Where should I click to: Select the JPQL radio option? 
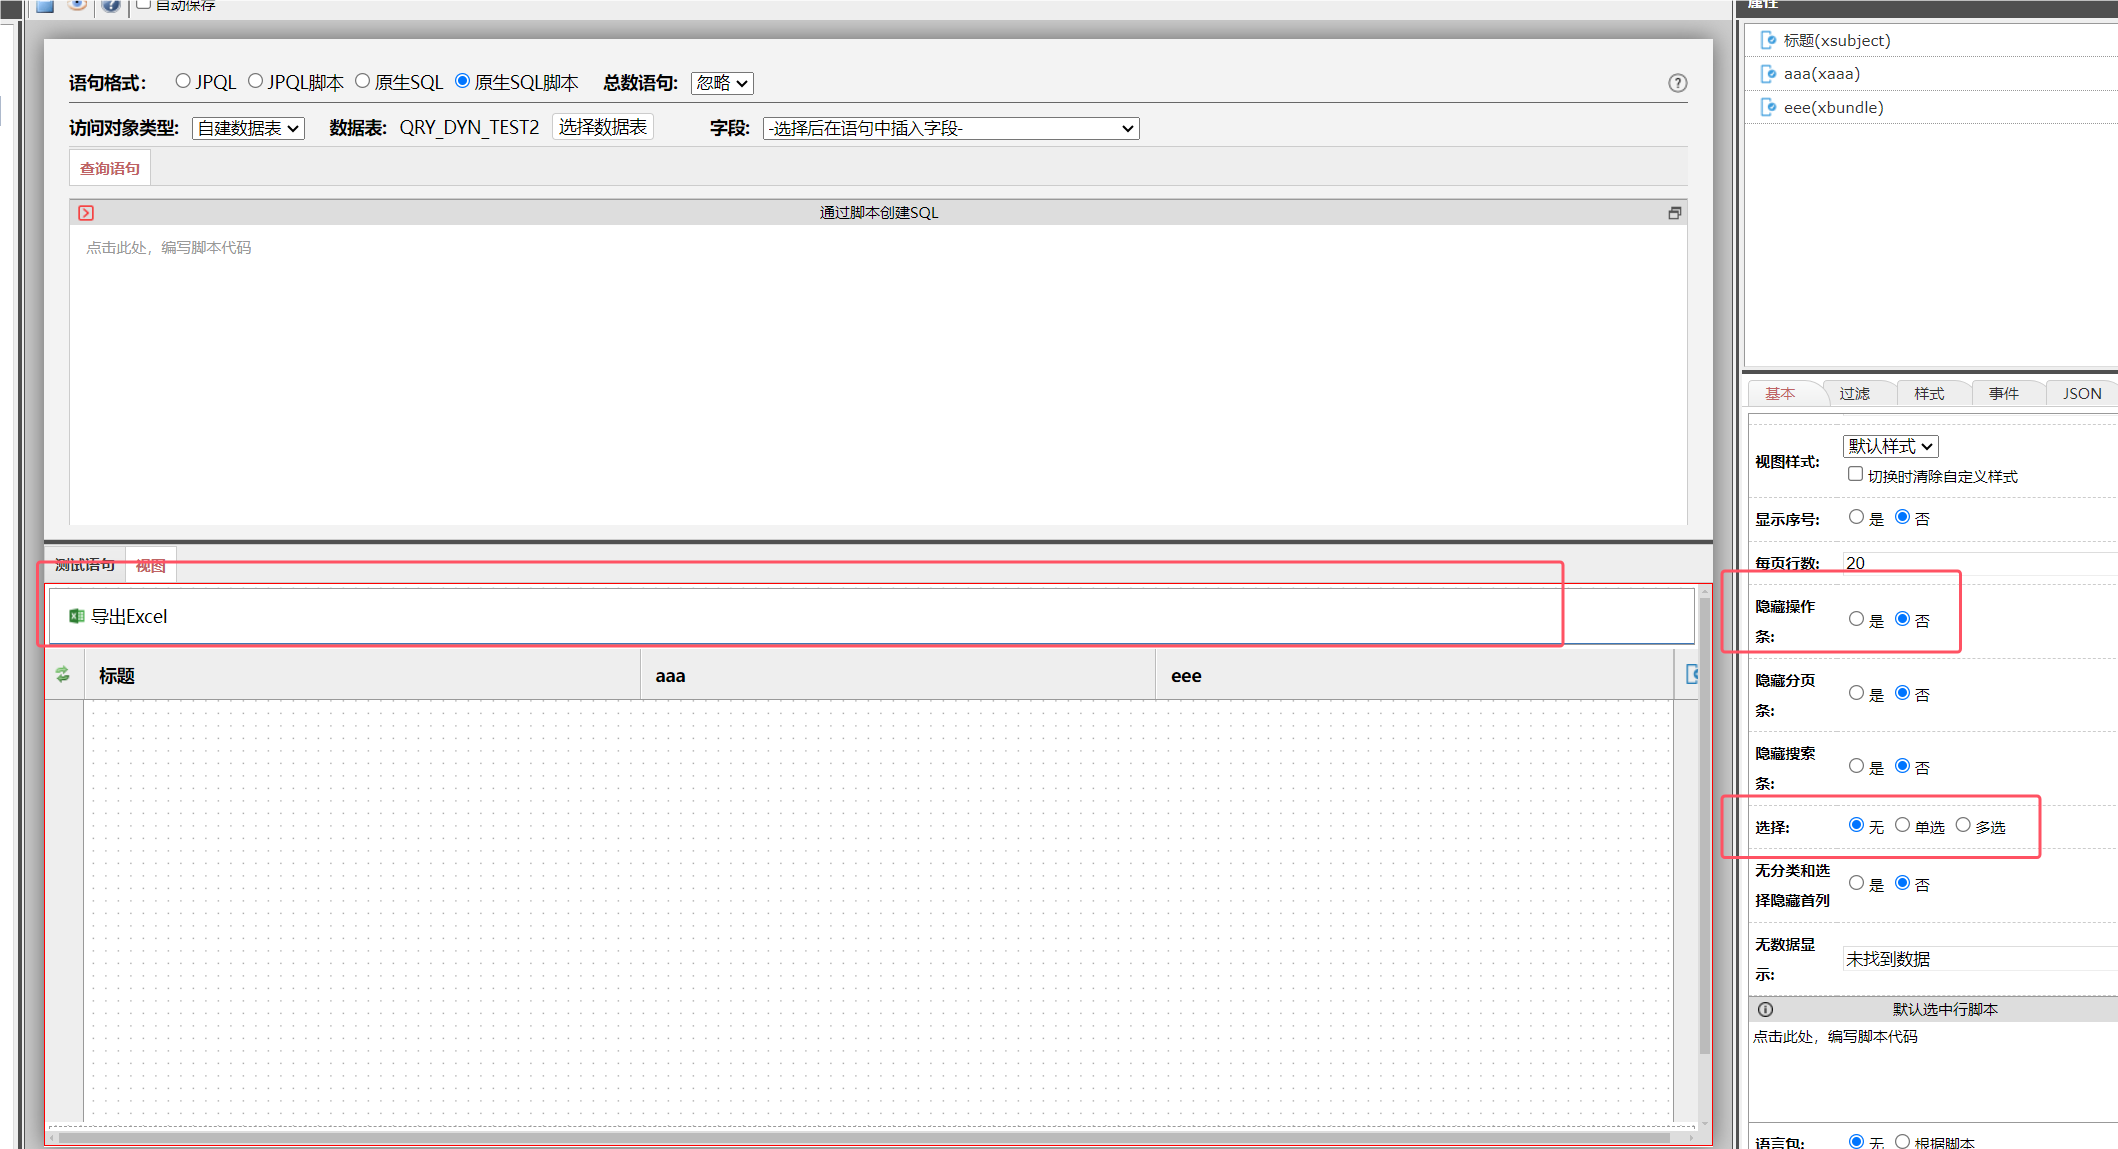point(183,81)
